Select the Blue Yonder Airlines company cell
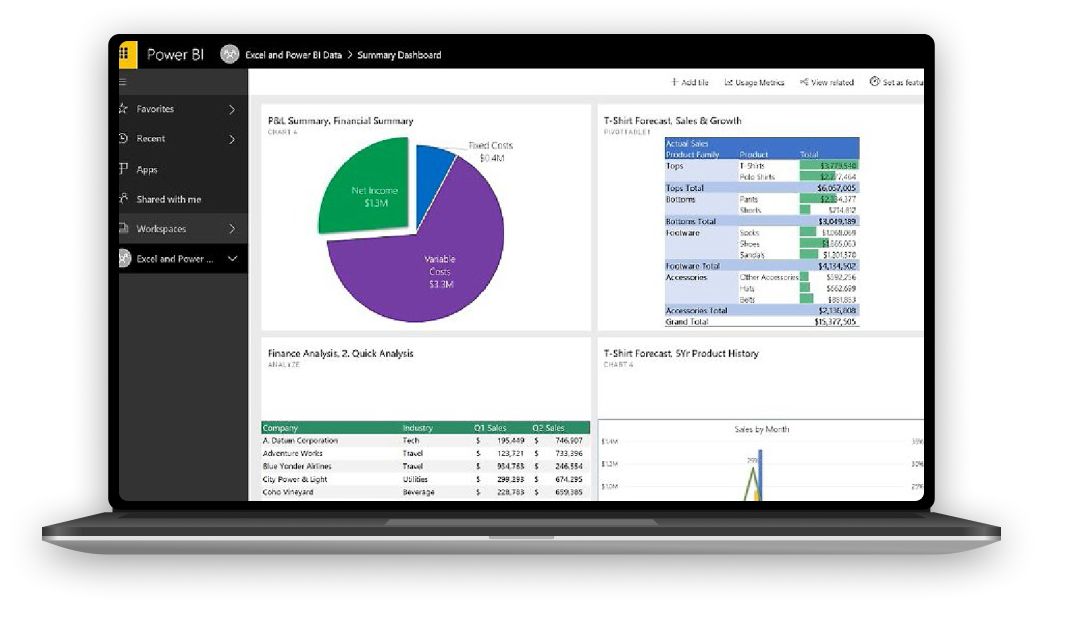The width and height of the screenshot is (1092, 643). [x=297, y=466]
